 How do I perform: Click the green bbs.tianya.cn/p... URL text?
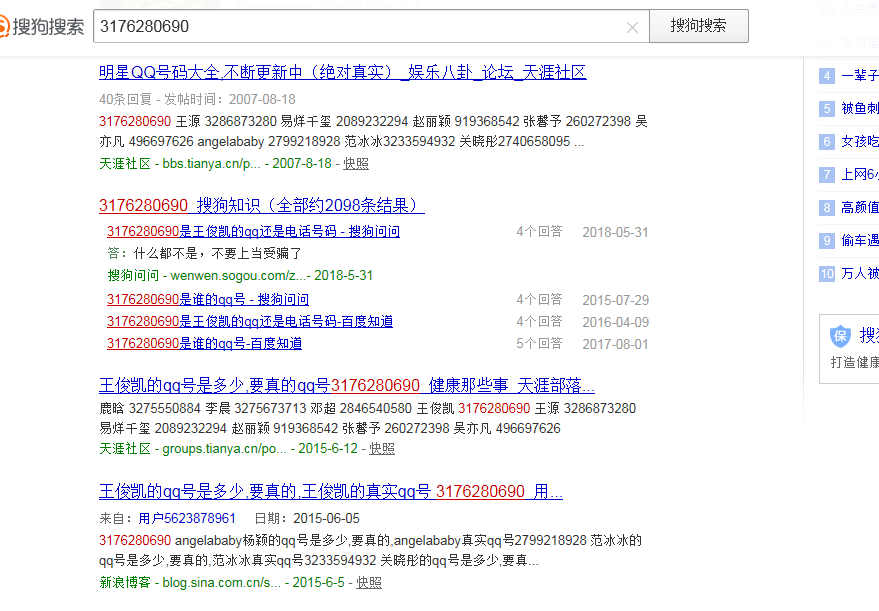(x=211, y=164)
